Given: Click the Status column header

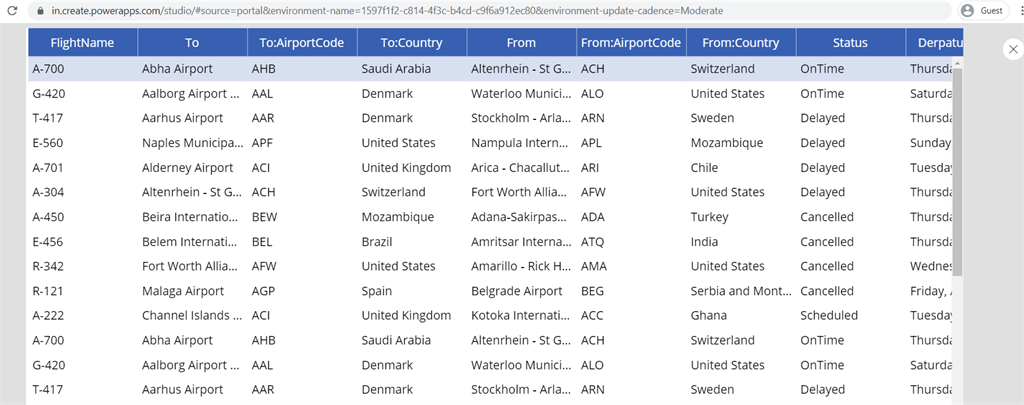Looking at the screenshot, I should click(850, 43).
